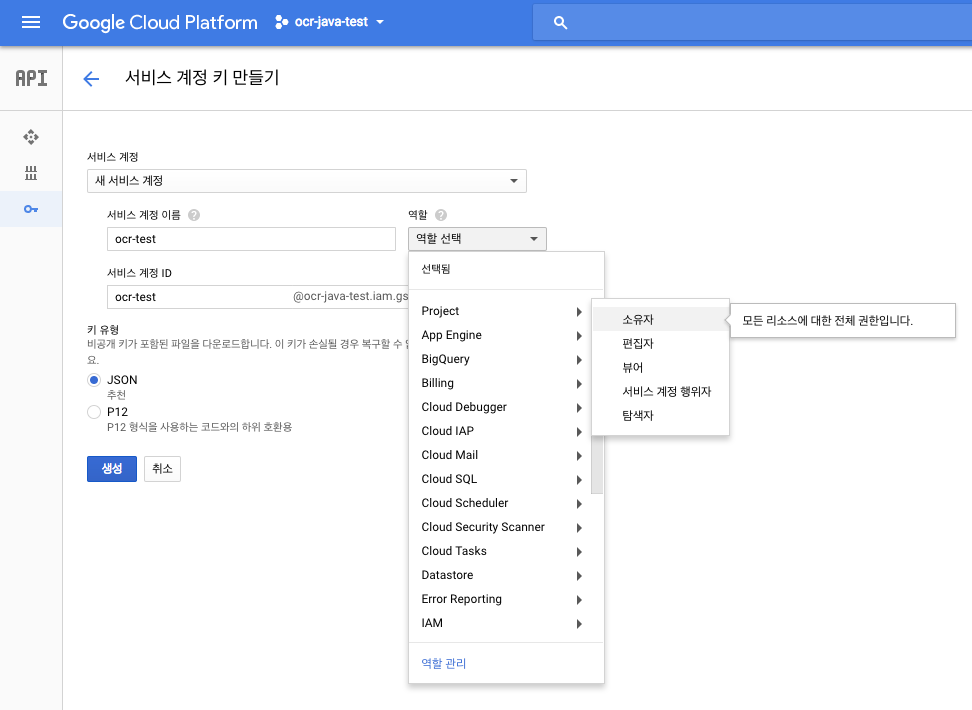Screen dimensions: 972x710
Task: Expand the Project role submenu
Action: point(502,311)
